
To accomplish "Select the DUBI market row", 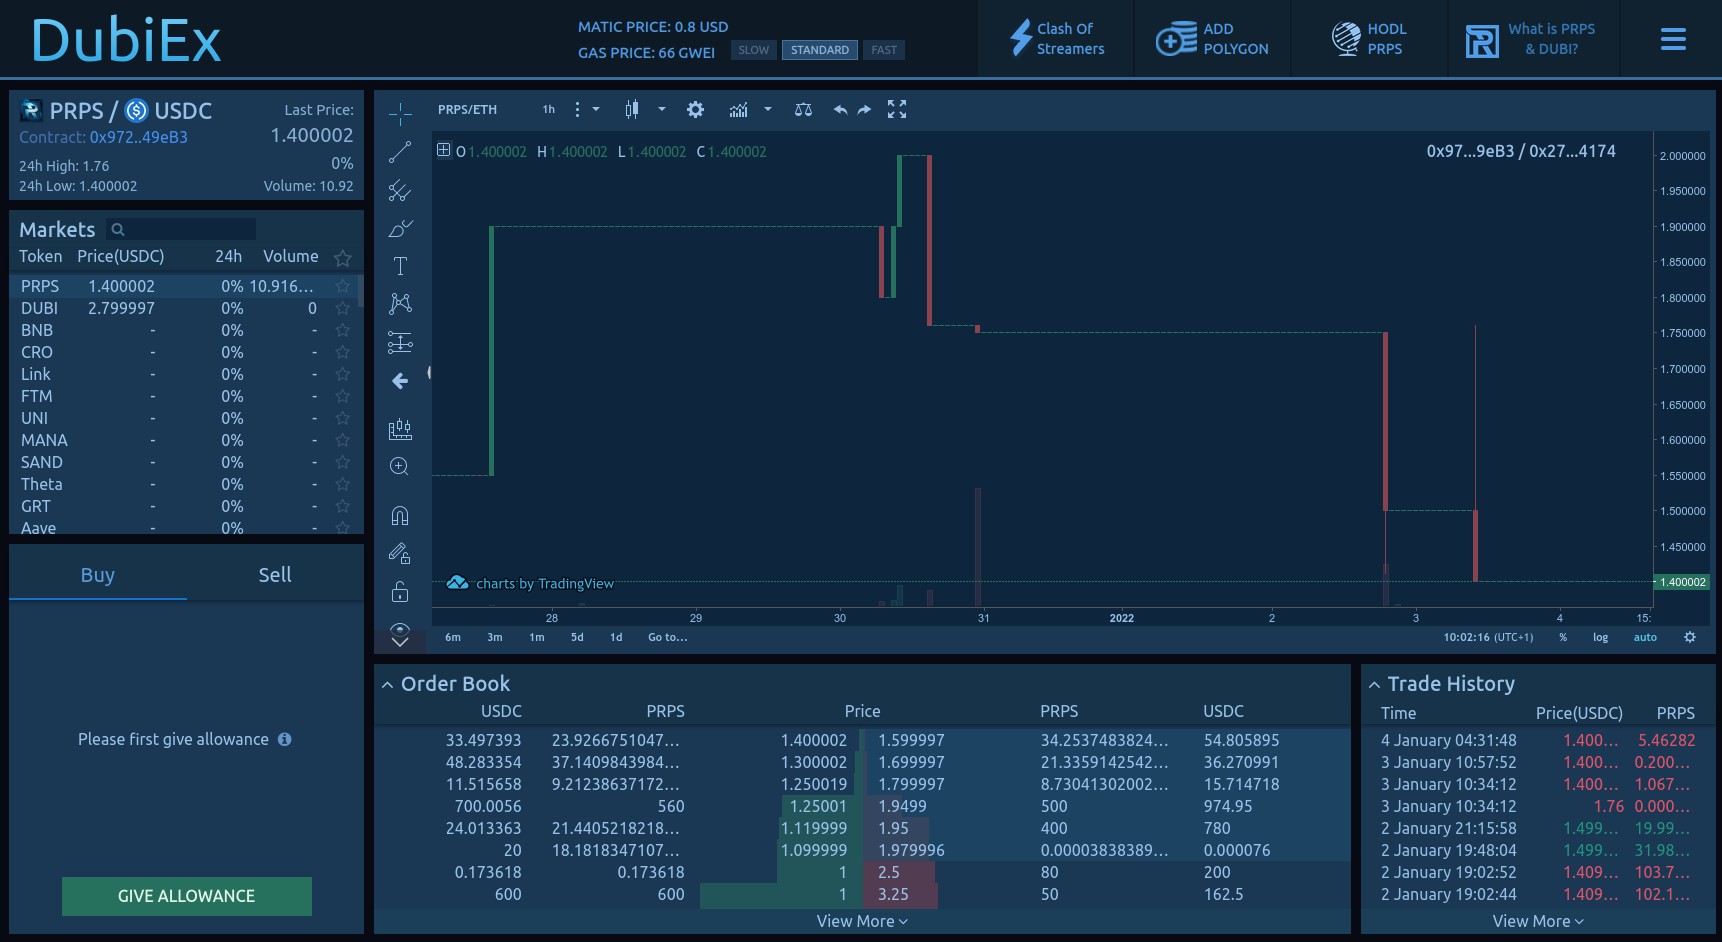I will [x=185, y=309].
